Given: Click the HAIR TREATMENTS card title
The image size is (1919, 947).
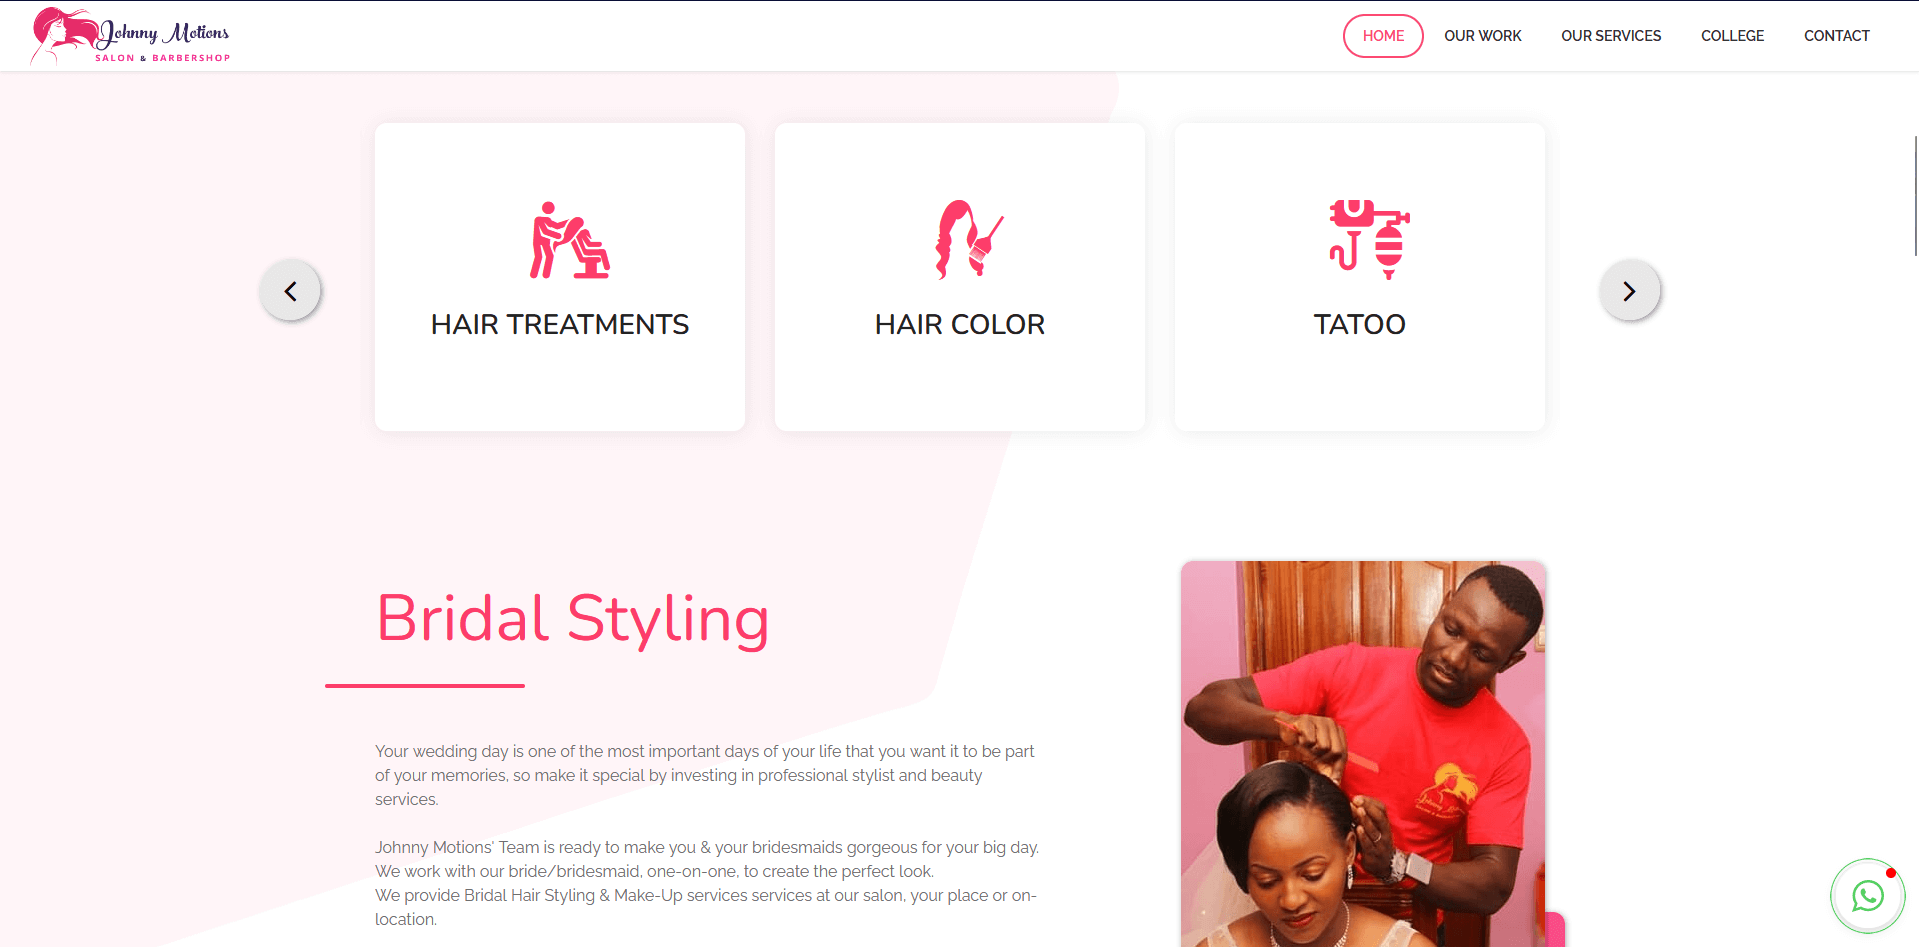Looking at the screenshot, I should (x=560, y=324).
